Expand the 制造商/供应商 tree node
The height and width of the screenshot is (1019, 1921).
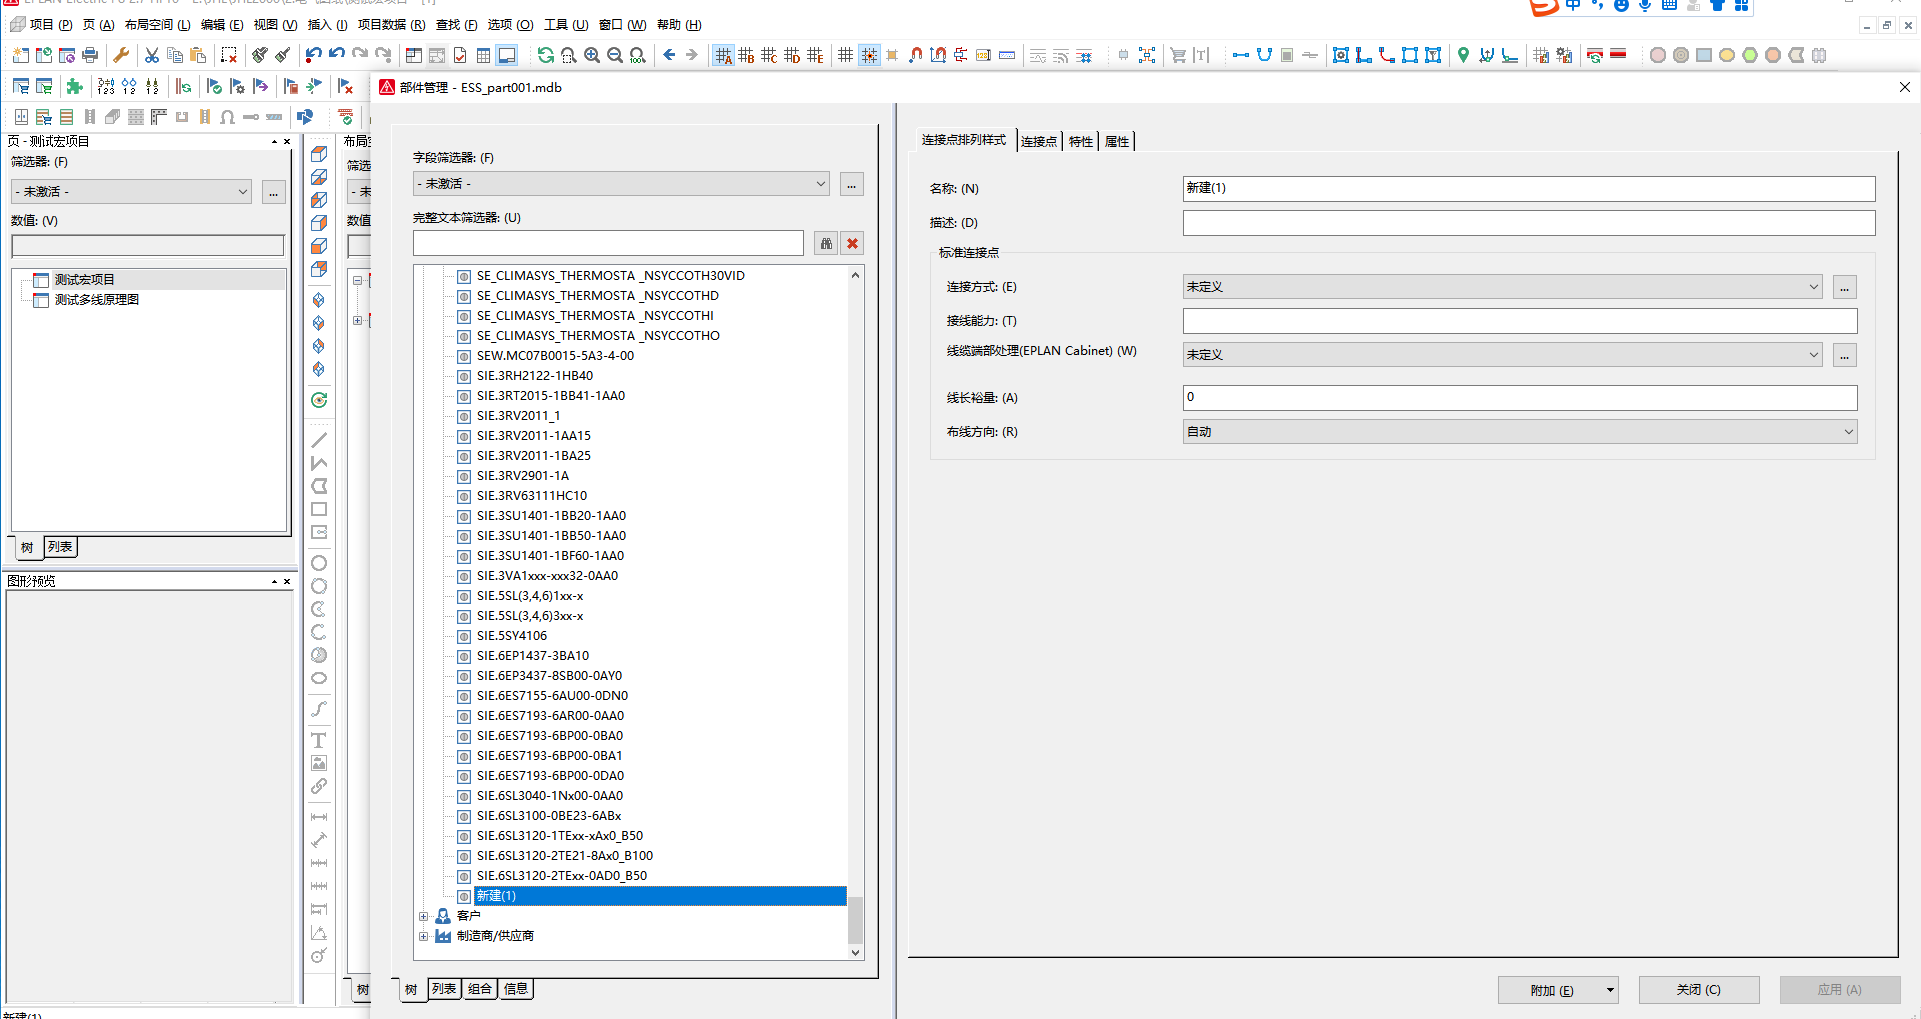point(424,936)
